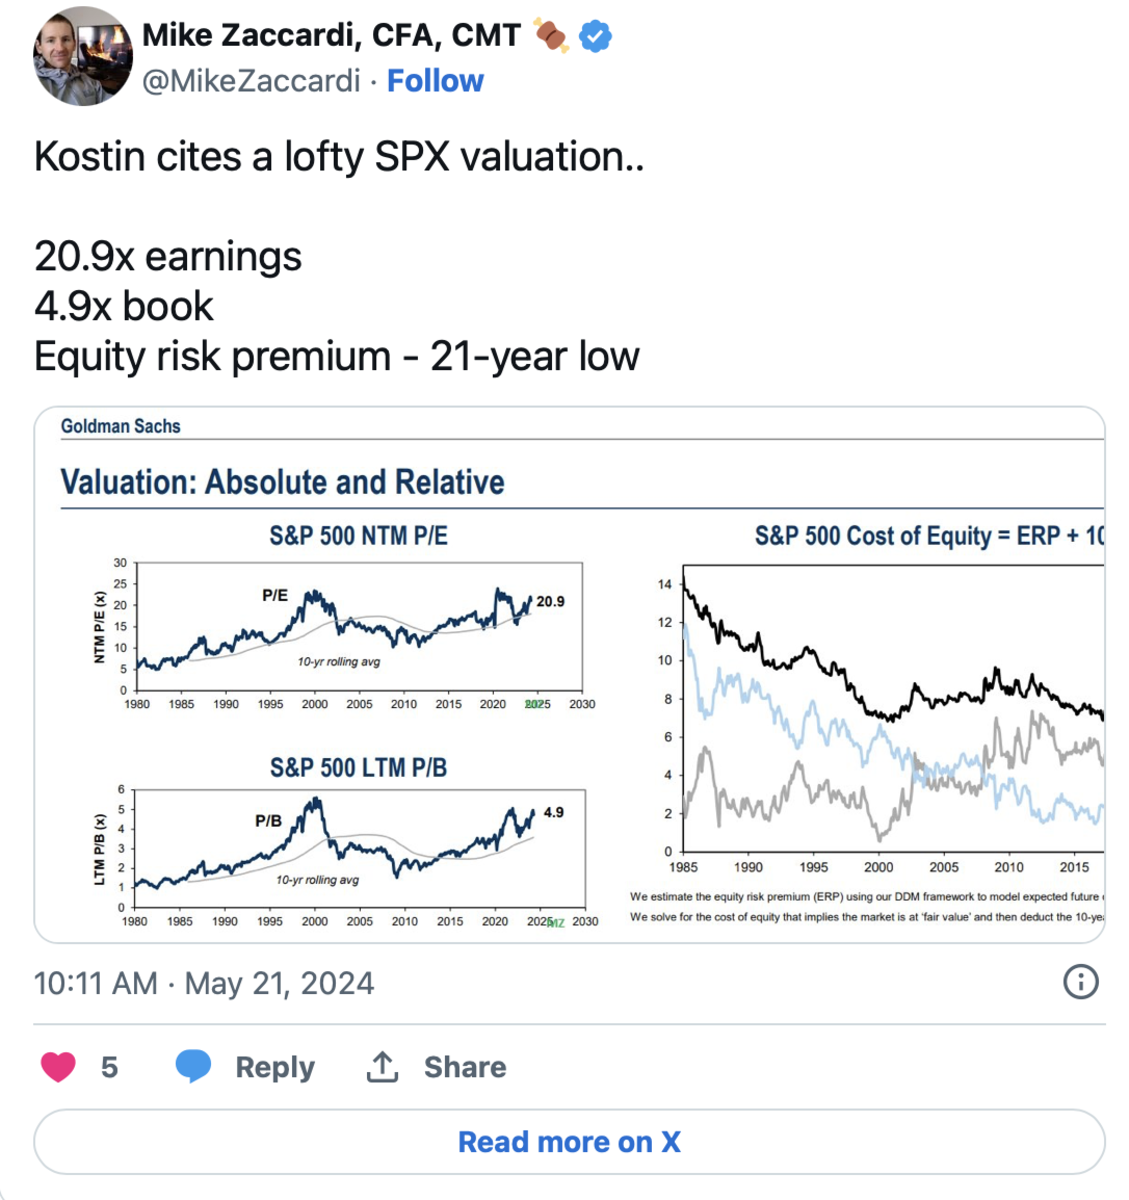The height and width of the screenshot is (1200, 1129).
Task: Click the meat emoji beside the author name
Action: [551, 37]
